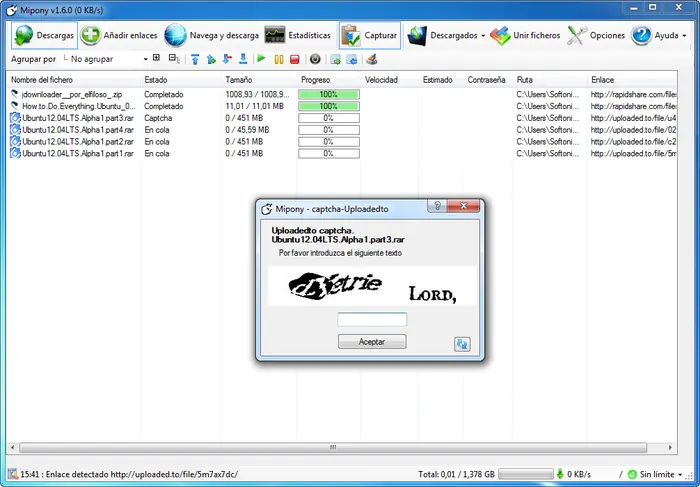This screenshot has width=700, height=487.
Task: Click the collapse all groups icon
Action: (x=174, y=58)
